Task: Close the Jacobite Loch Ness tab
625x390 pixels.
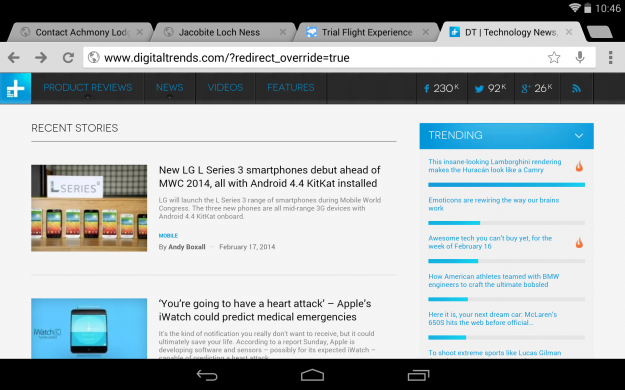Action: click(x=283, y=32)
